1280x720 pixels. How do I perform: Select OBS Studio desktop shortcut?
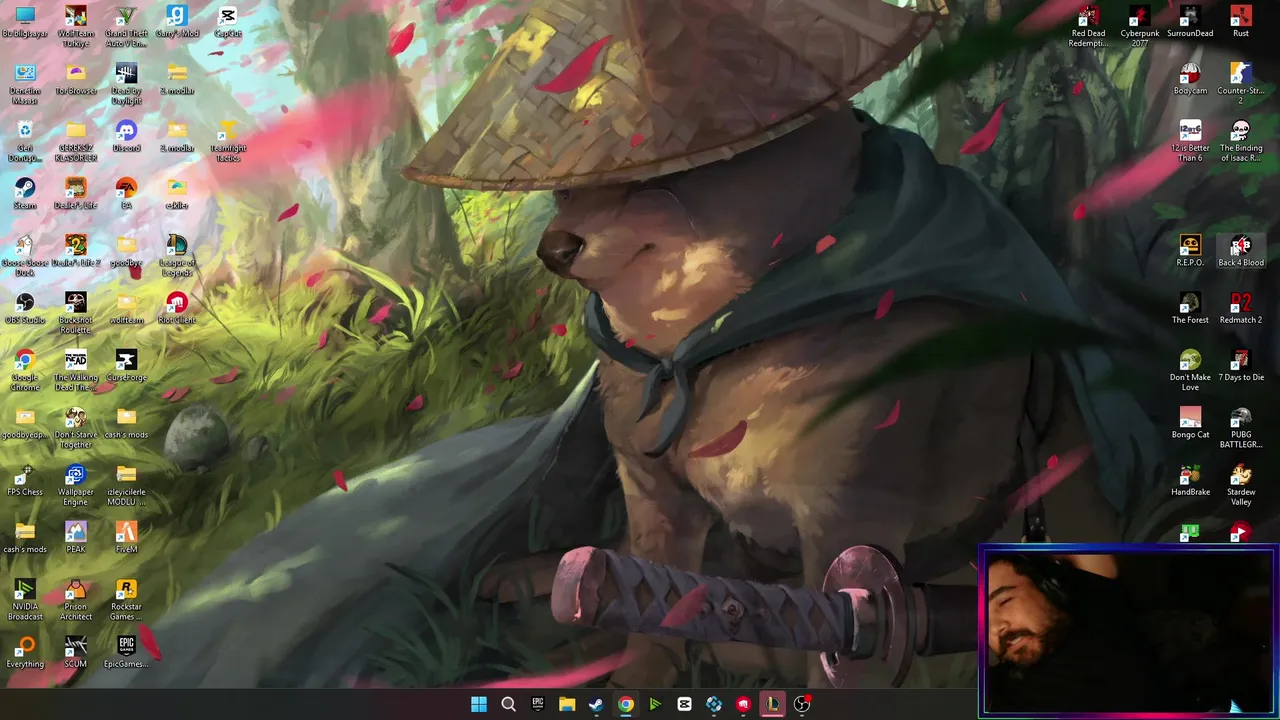25,309
